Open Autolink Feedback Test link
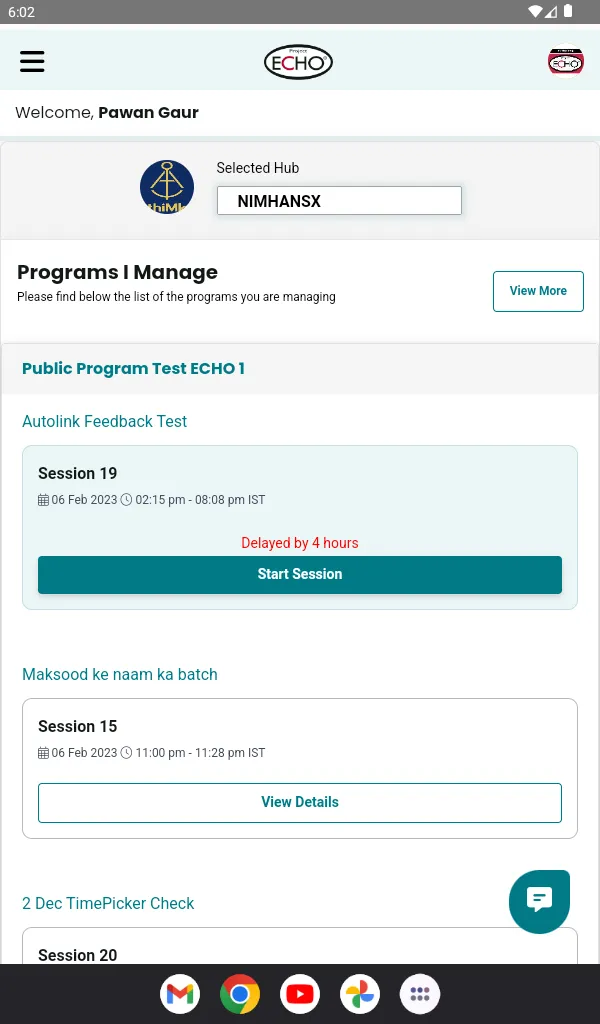The image size is (600, 1024). click(105, 422)
